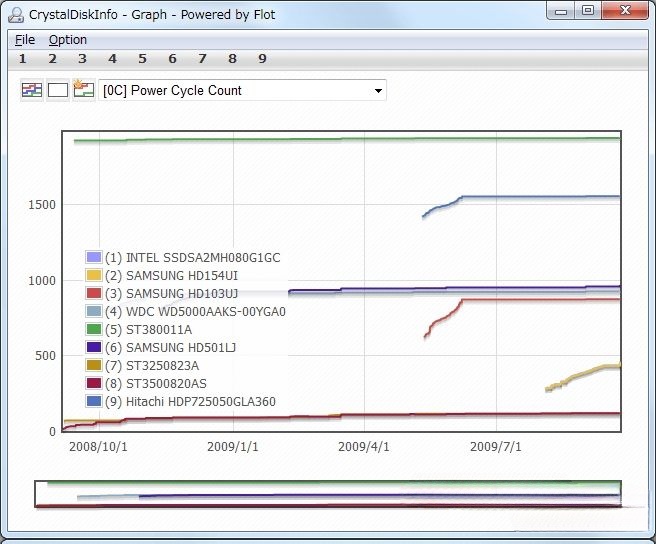Click legend text (4) WDC WD5000AAKS-00YGA0
656x544 pixels.
[195, 312]
